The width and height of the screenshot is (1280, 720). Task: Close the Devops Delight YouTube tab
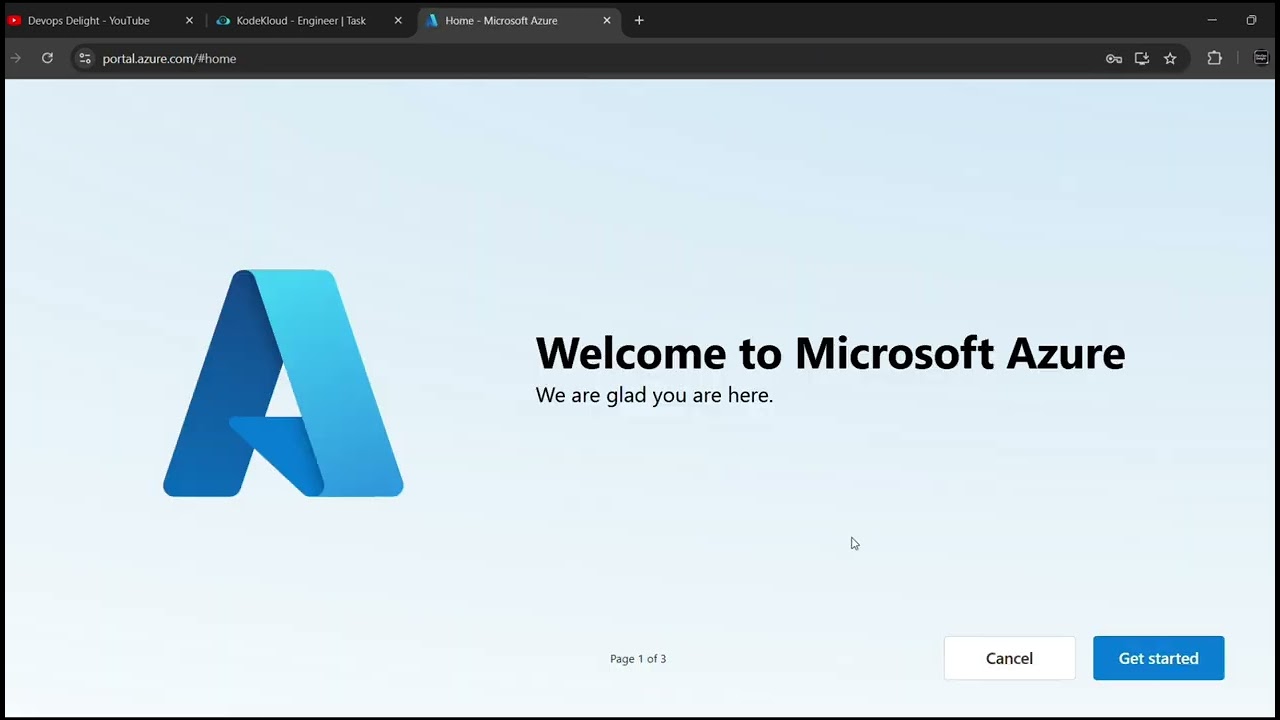tap(189, 20)
